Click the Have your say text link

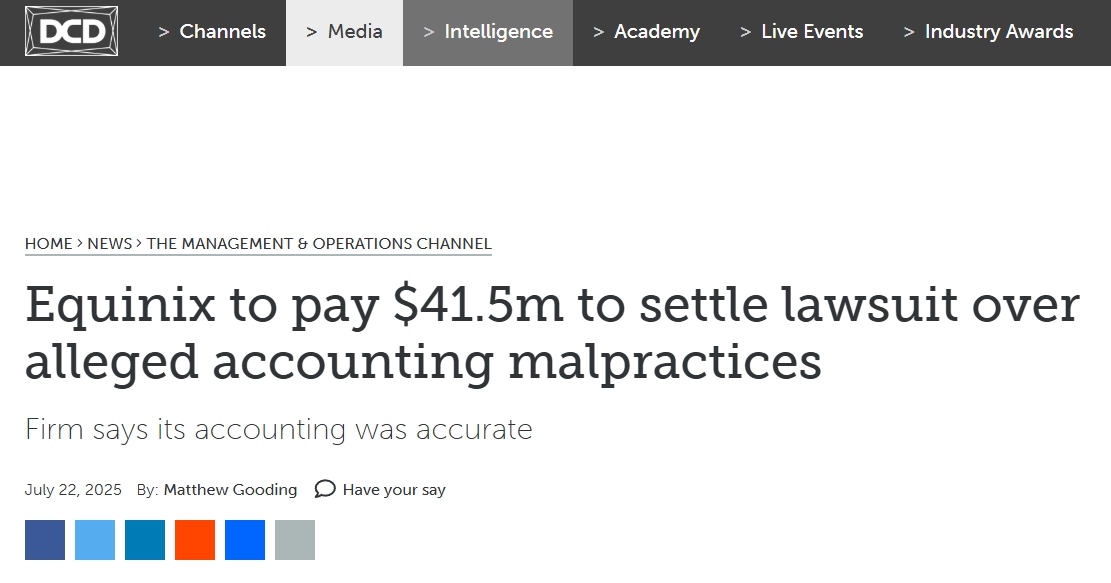click(394, 489)
